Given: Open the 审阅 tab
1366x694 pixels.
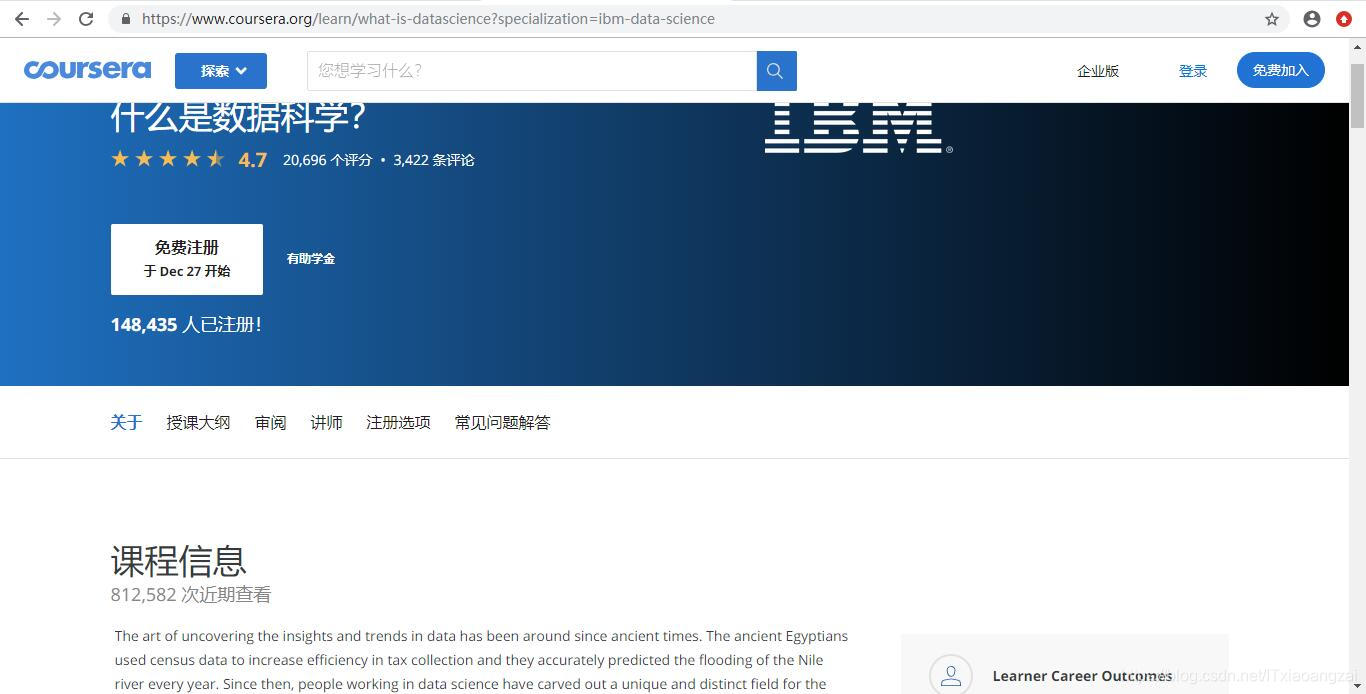Looking at the screenshot, I should pos(270,423).
